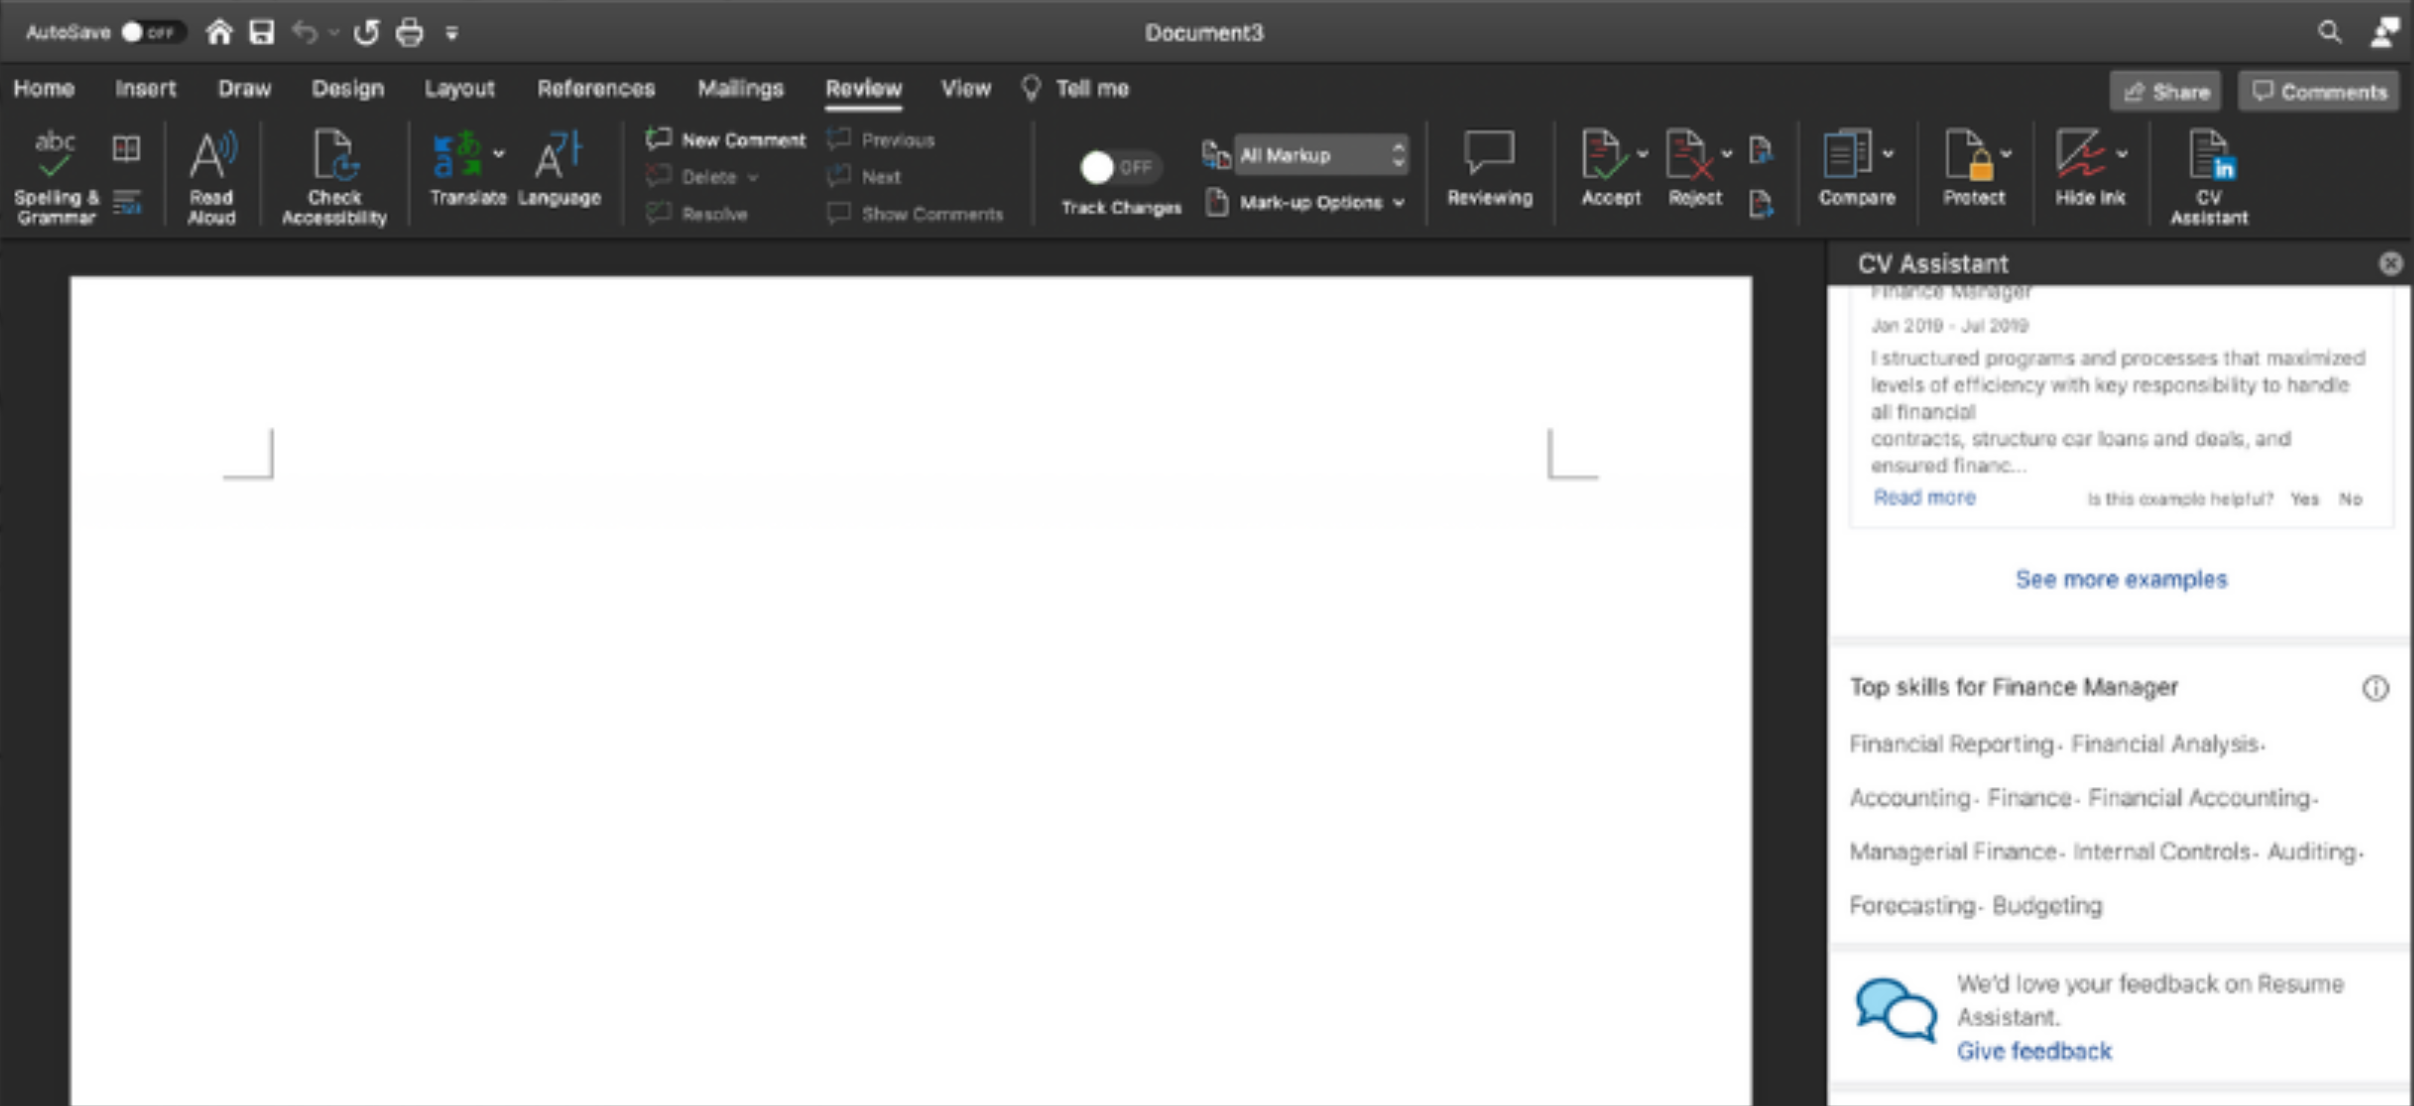2414x1106 pixels.
Task: Click Give feedback link
Action: [x=2034, y=1051]
